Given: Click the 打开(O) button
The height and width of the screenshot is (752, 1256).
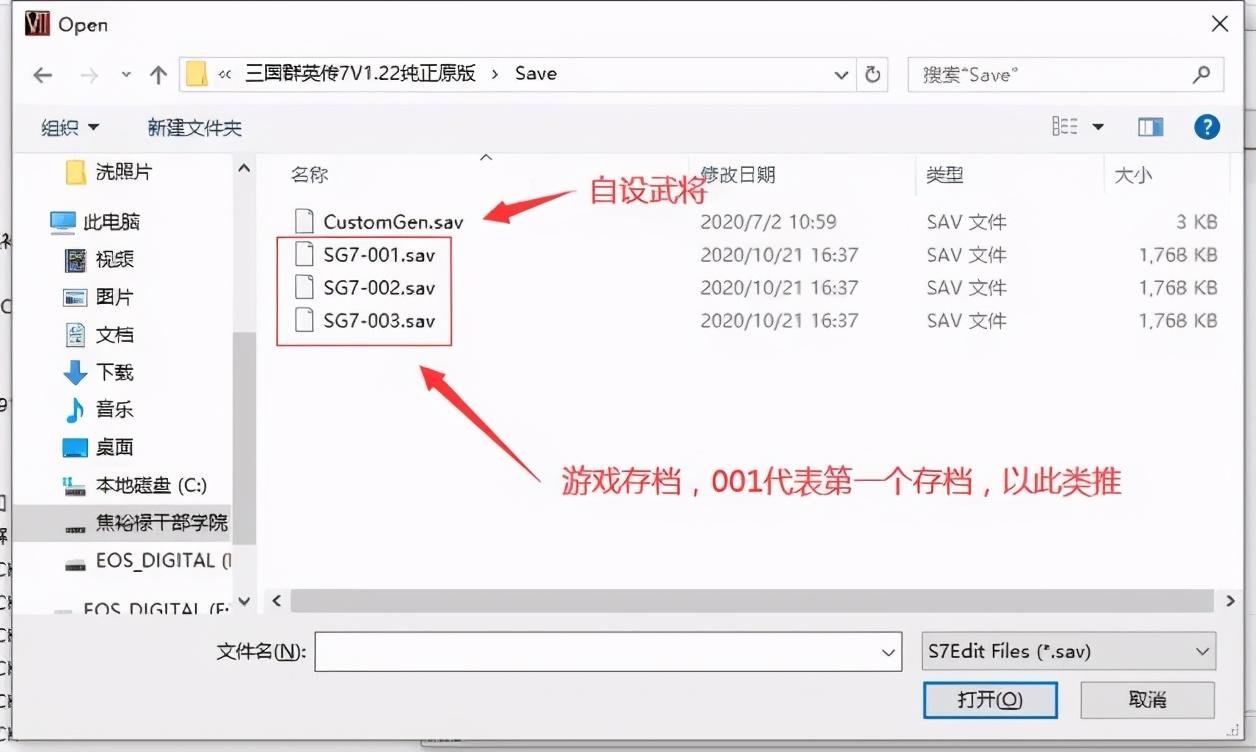Looking at the screenshot, I should [989, 699].
